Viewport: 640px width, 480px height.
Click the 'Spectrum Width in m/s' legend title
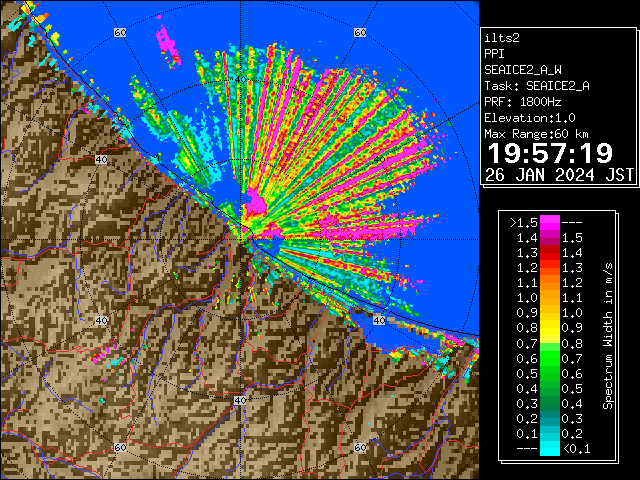[x=608, y=336]
